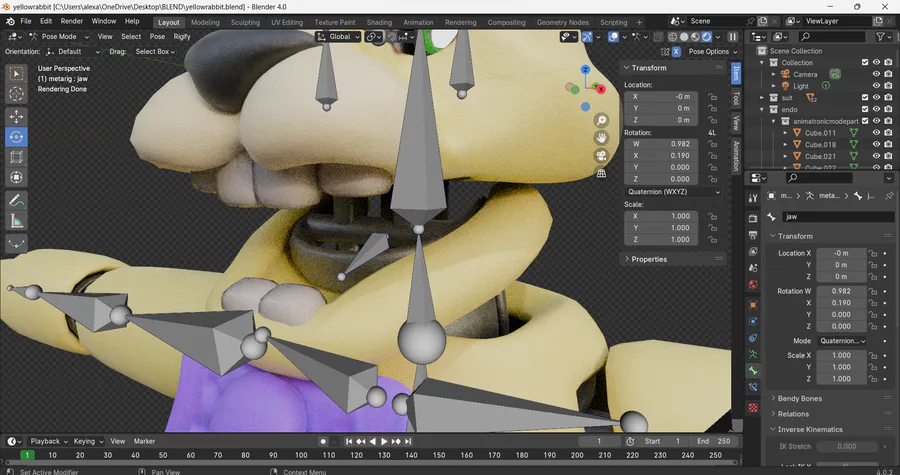Activate the Transform tool in left toolbar
Viewport: 900px width, 475px height.
[16, 177]
